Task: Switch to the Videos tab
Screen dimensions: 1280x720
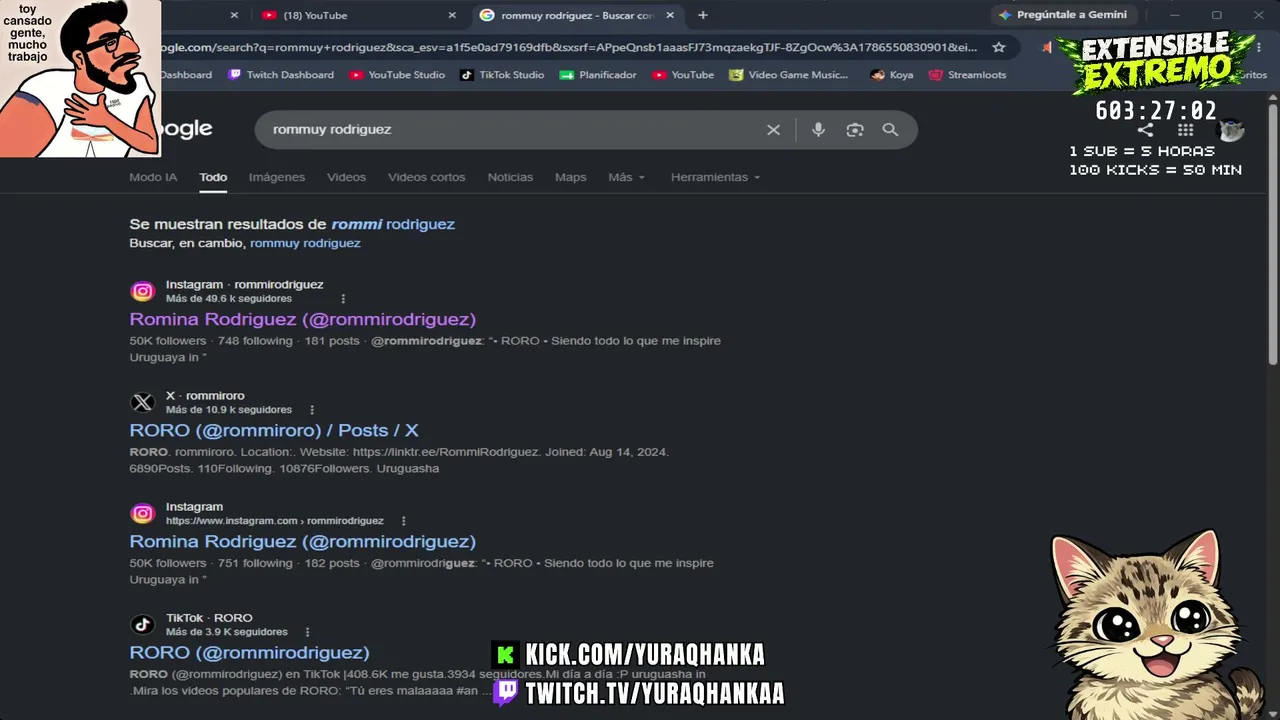Action: click(346, 177)
